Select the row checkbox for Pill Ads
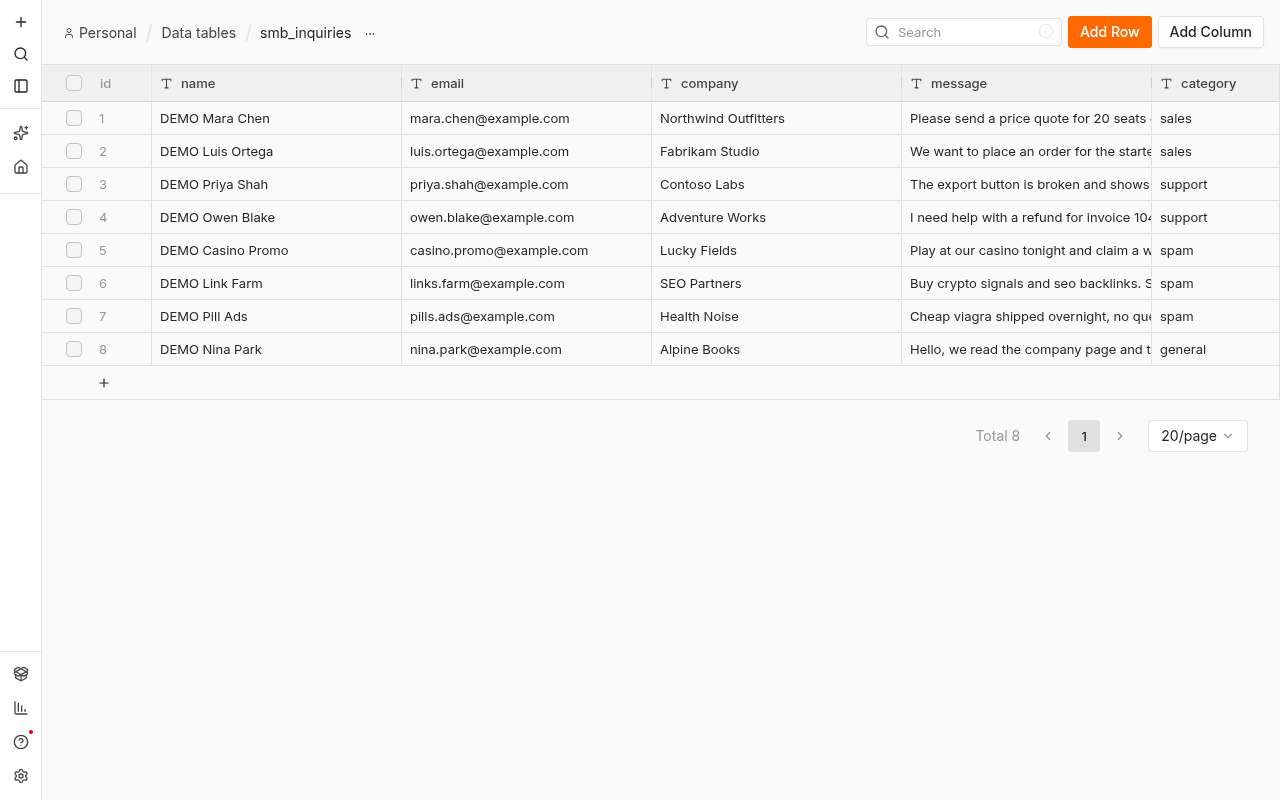The height and width of the screenshot is (800, 1280). 74,316
